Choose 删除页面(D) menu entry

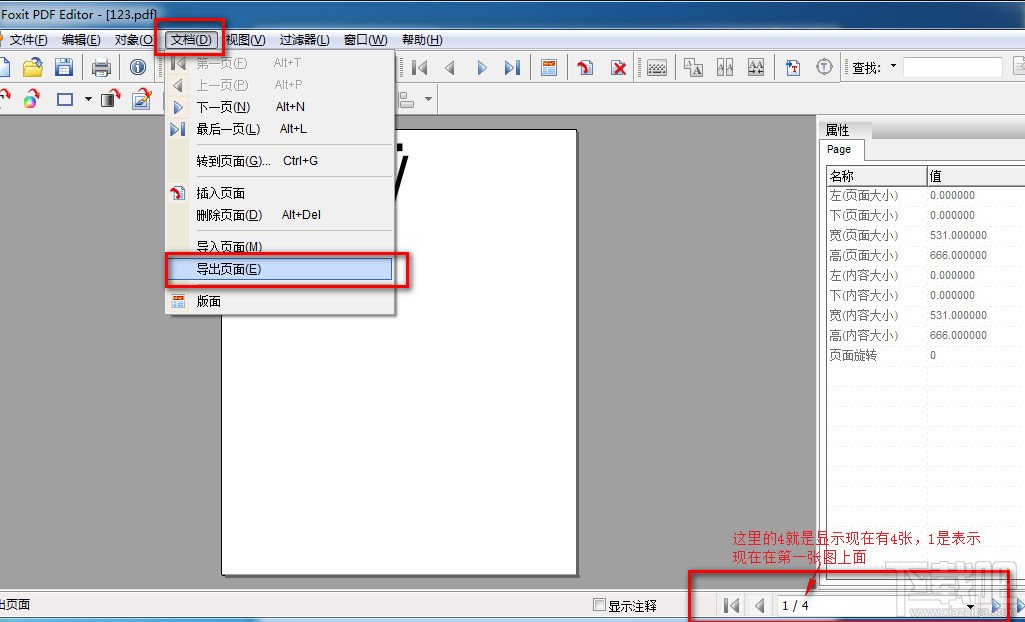280,215
